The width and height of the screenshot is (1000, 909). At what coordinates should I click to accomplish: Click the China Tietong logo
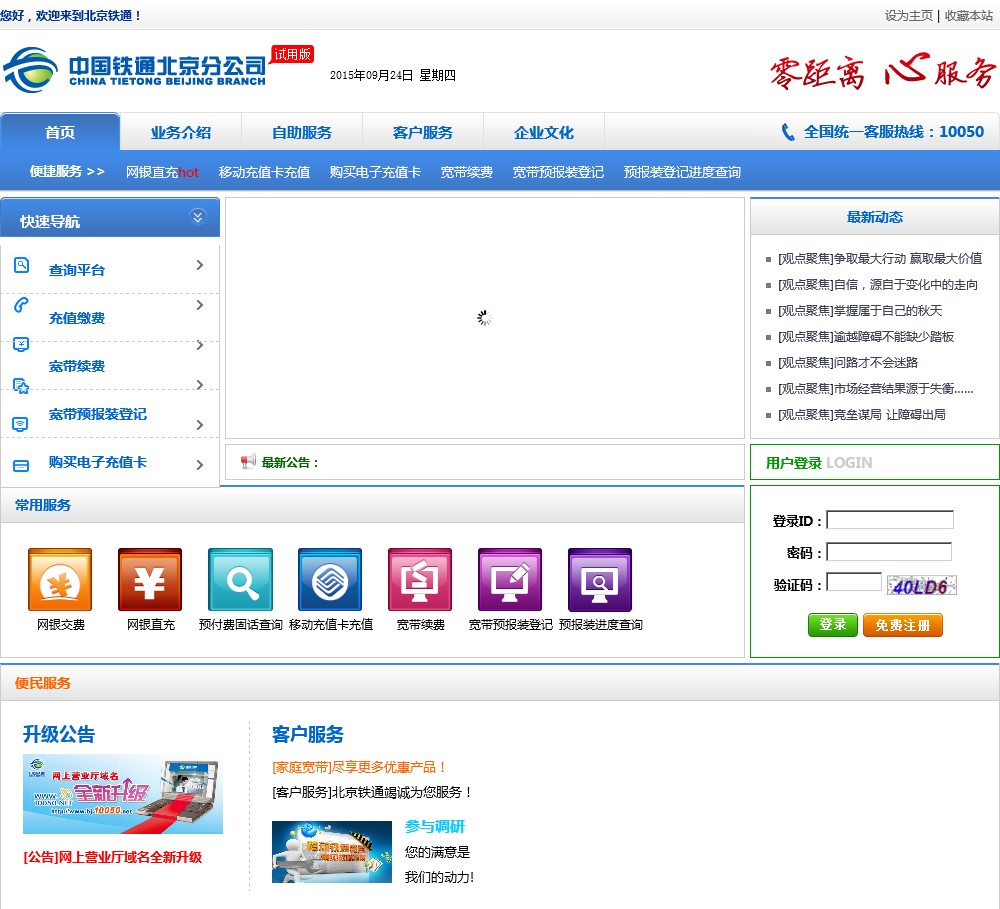click(135, 70)
